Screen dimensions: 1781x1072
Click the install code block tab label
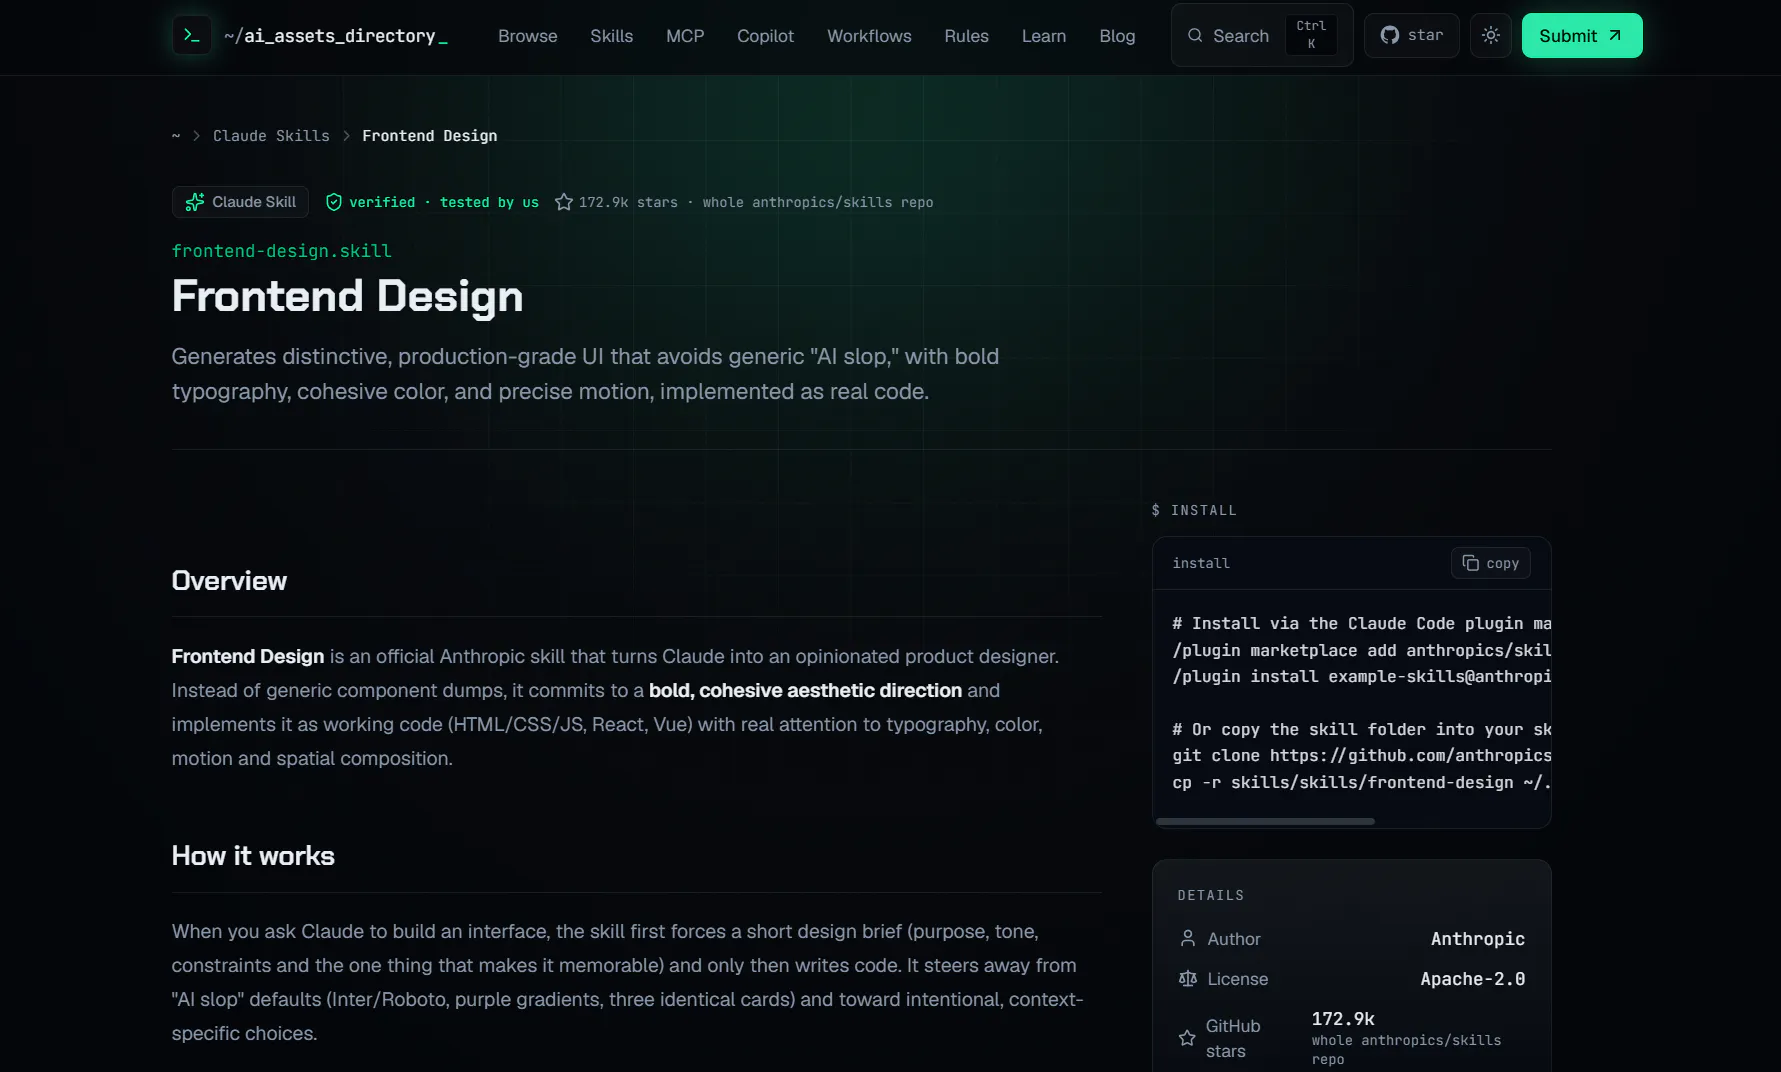[x=1201, y=563]
